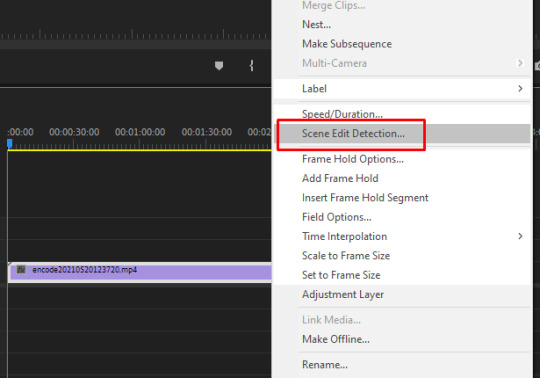Choose Rename... in the context menu
The width and height of the screenshot is (540, 378).
point(402,365)
